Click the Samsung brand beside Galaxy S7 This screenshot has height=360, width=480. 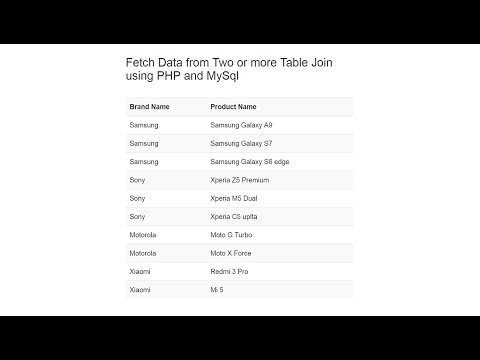pos(144,143)
